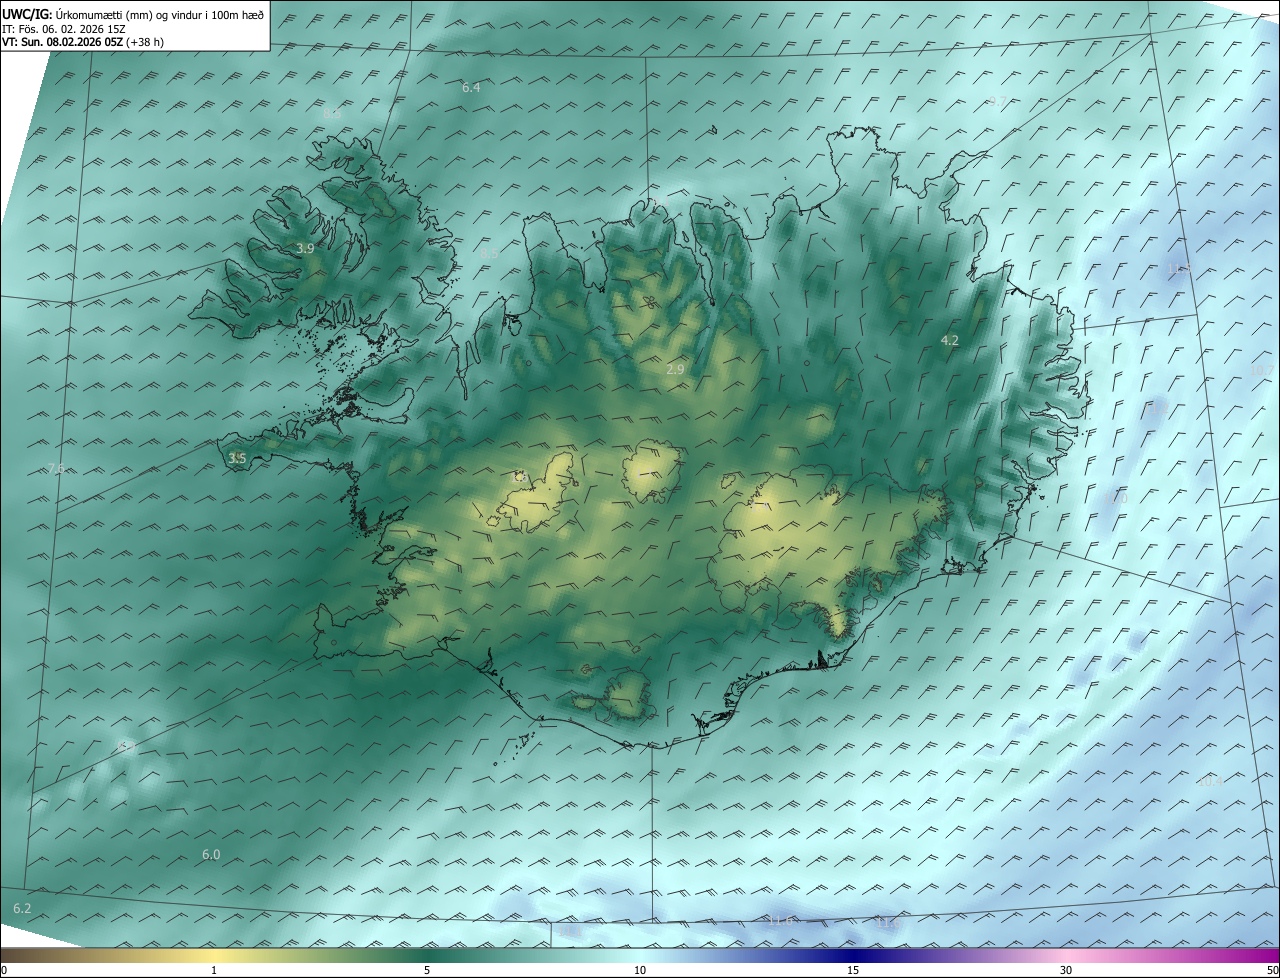Click the initial time line 'IT: Fös. 06. 02. 2026 15Z'
This screenshot has height=978, width=1280.
[x=66, y=29]
